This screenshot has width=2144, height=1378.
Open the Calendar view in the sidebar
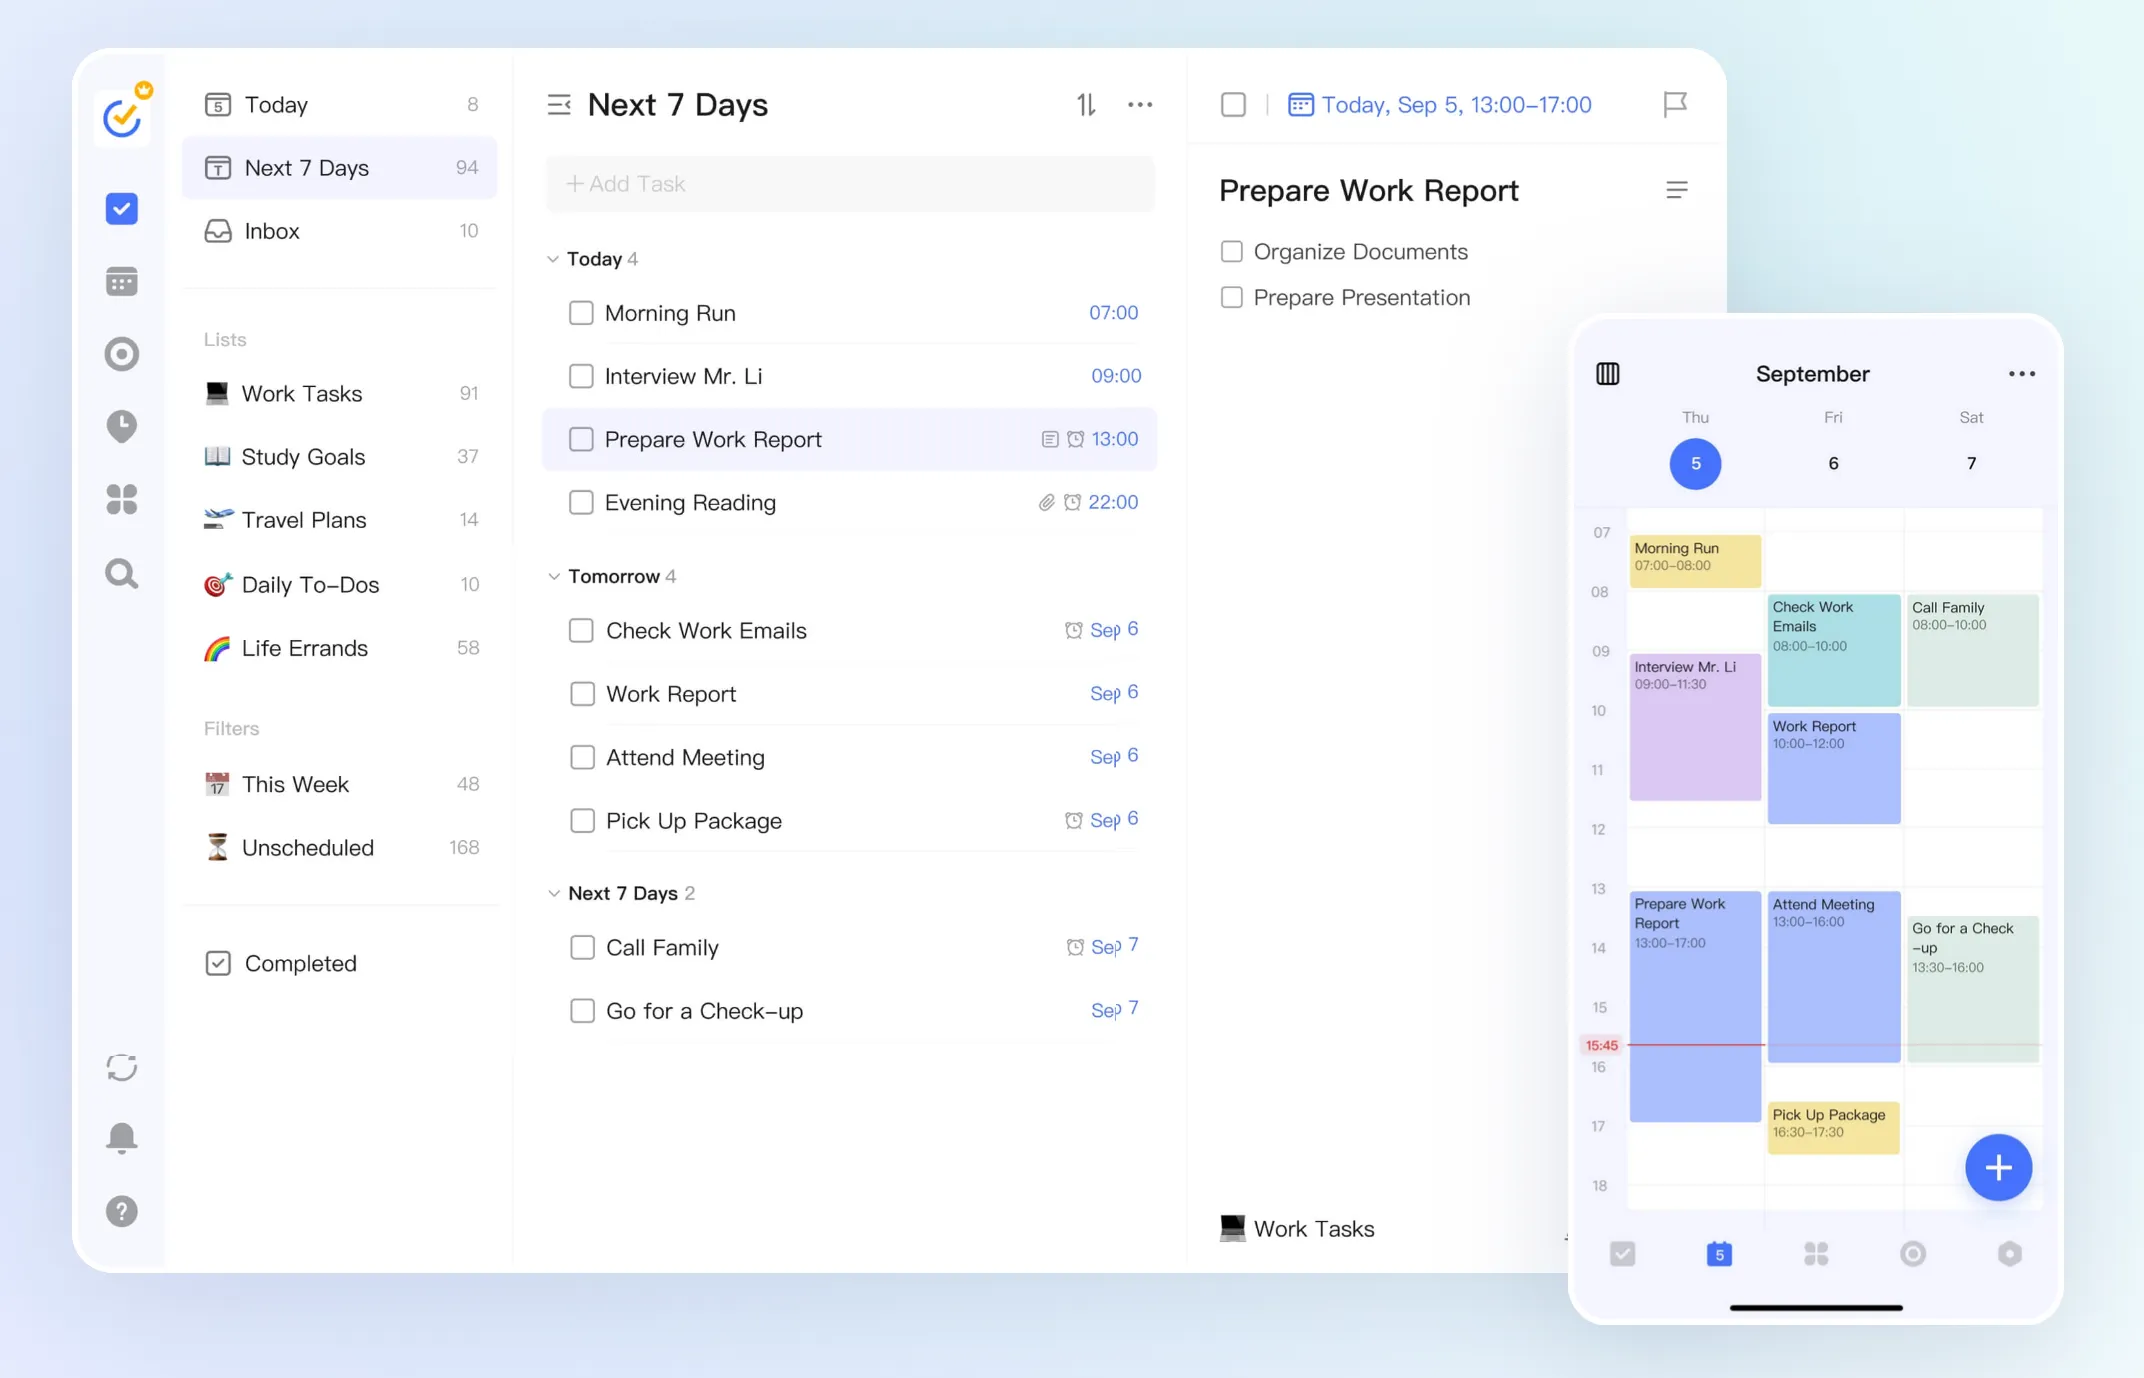(121, 281)
